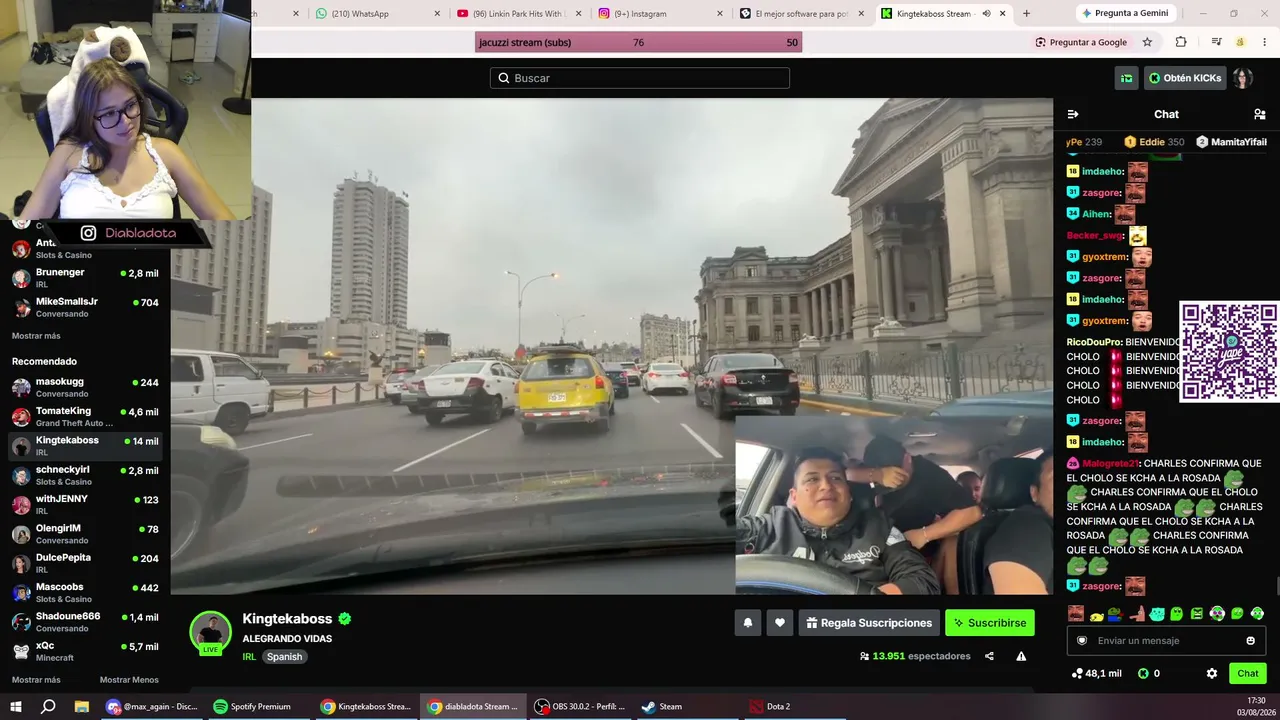Screen dimensions: 1280x720
Task: Click the notification bell for Kingtekaboss
Action: pyautogui.click(x=747, y=623)
